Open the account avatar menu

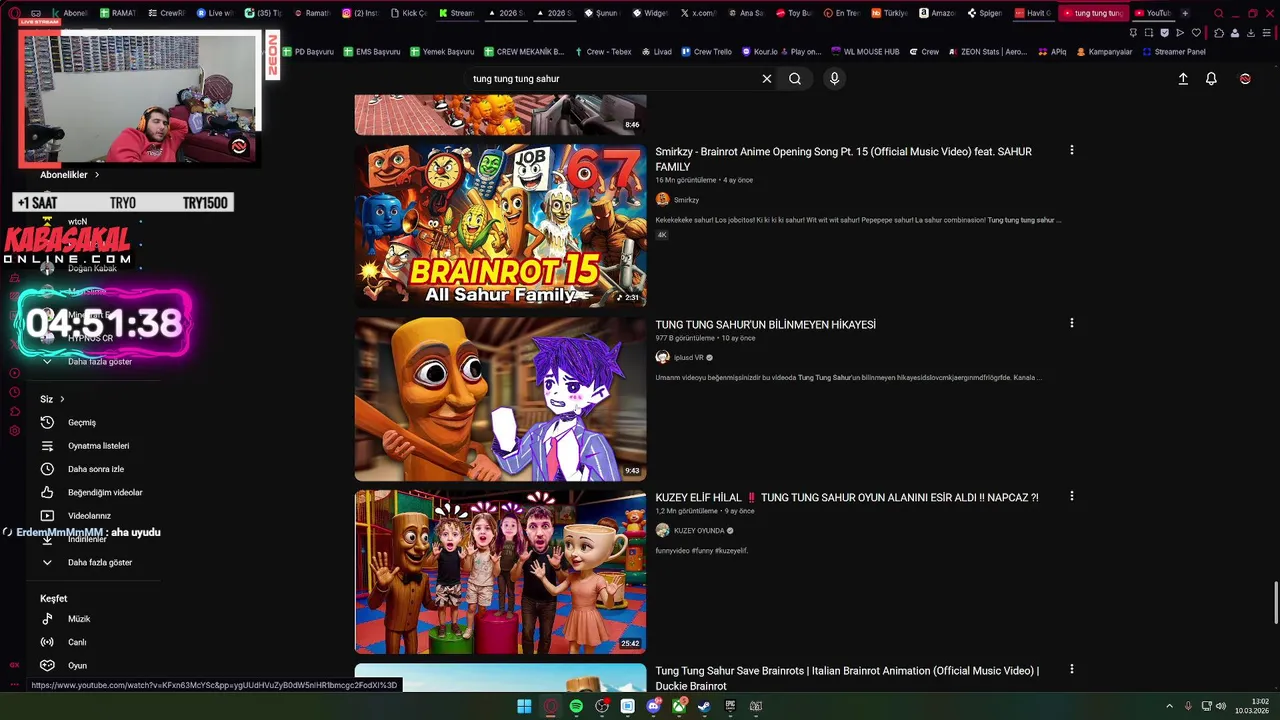[x=1245, y=79]
